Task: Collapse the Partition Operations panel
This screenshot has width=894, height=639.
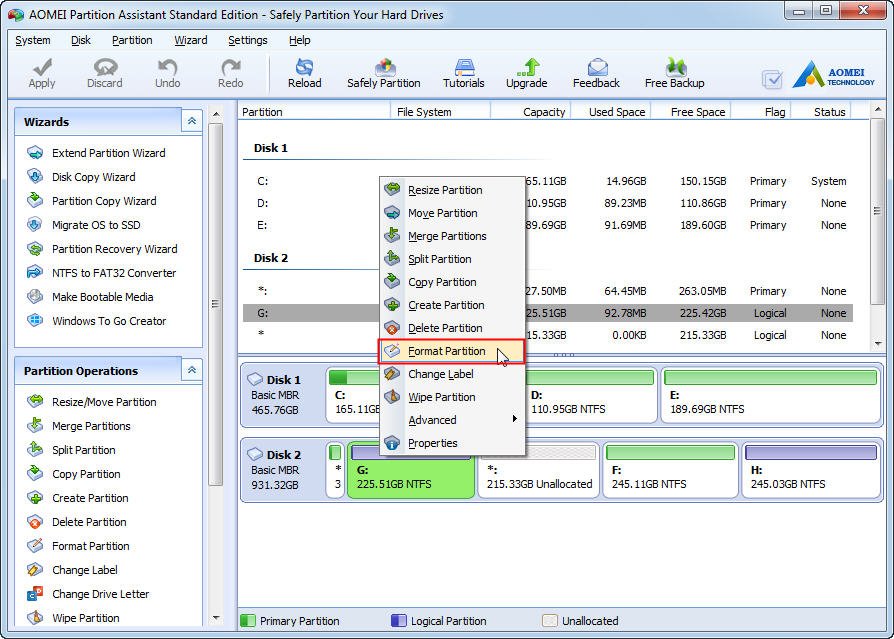Action: tap(192, 370)
